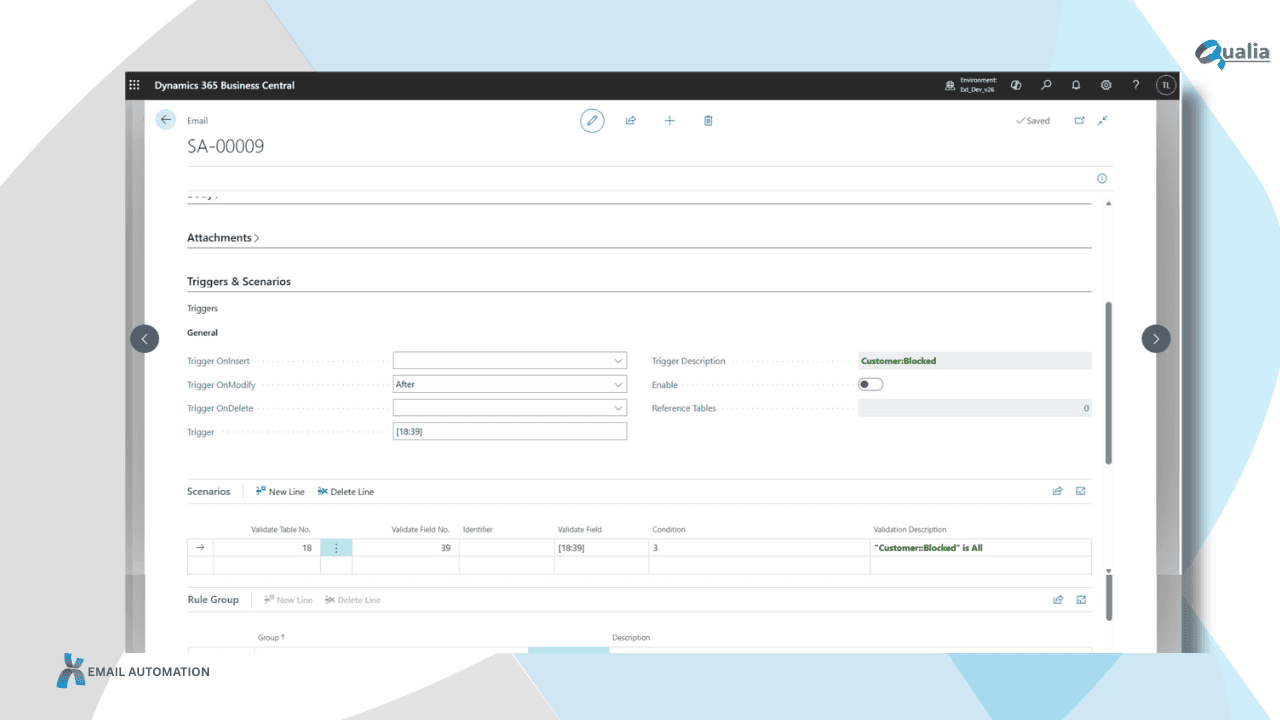This screenshot has width=1280, height=720.
Task: Click the pencil edit icon
Action: 592,121
